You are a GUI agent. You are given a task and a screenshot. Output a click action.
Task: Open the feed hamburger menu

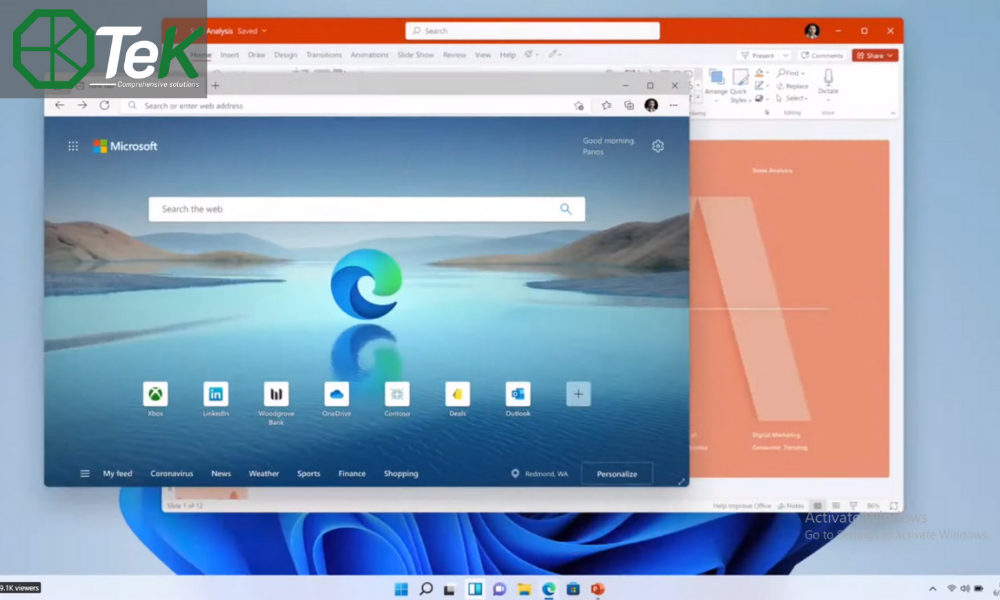pyautogui.click(x=85, y=473)
